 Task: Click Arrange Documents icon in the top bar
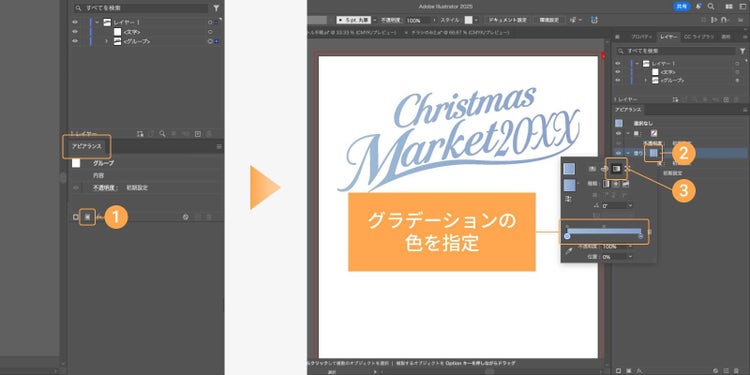(728, 7)
